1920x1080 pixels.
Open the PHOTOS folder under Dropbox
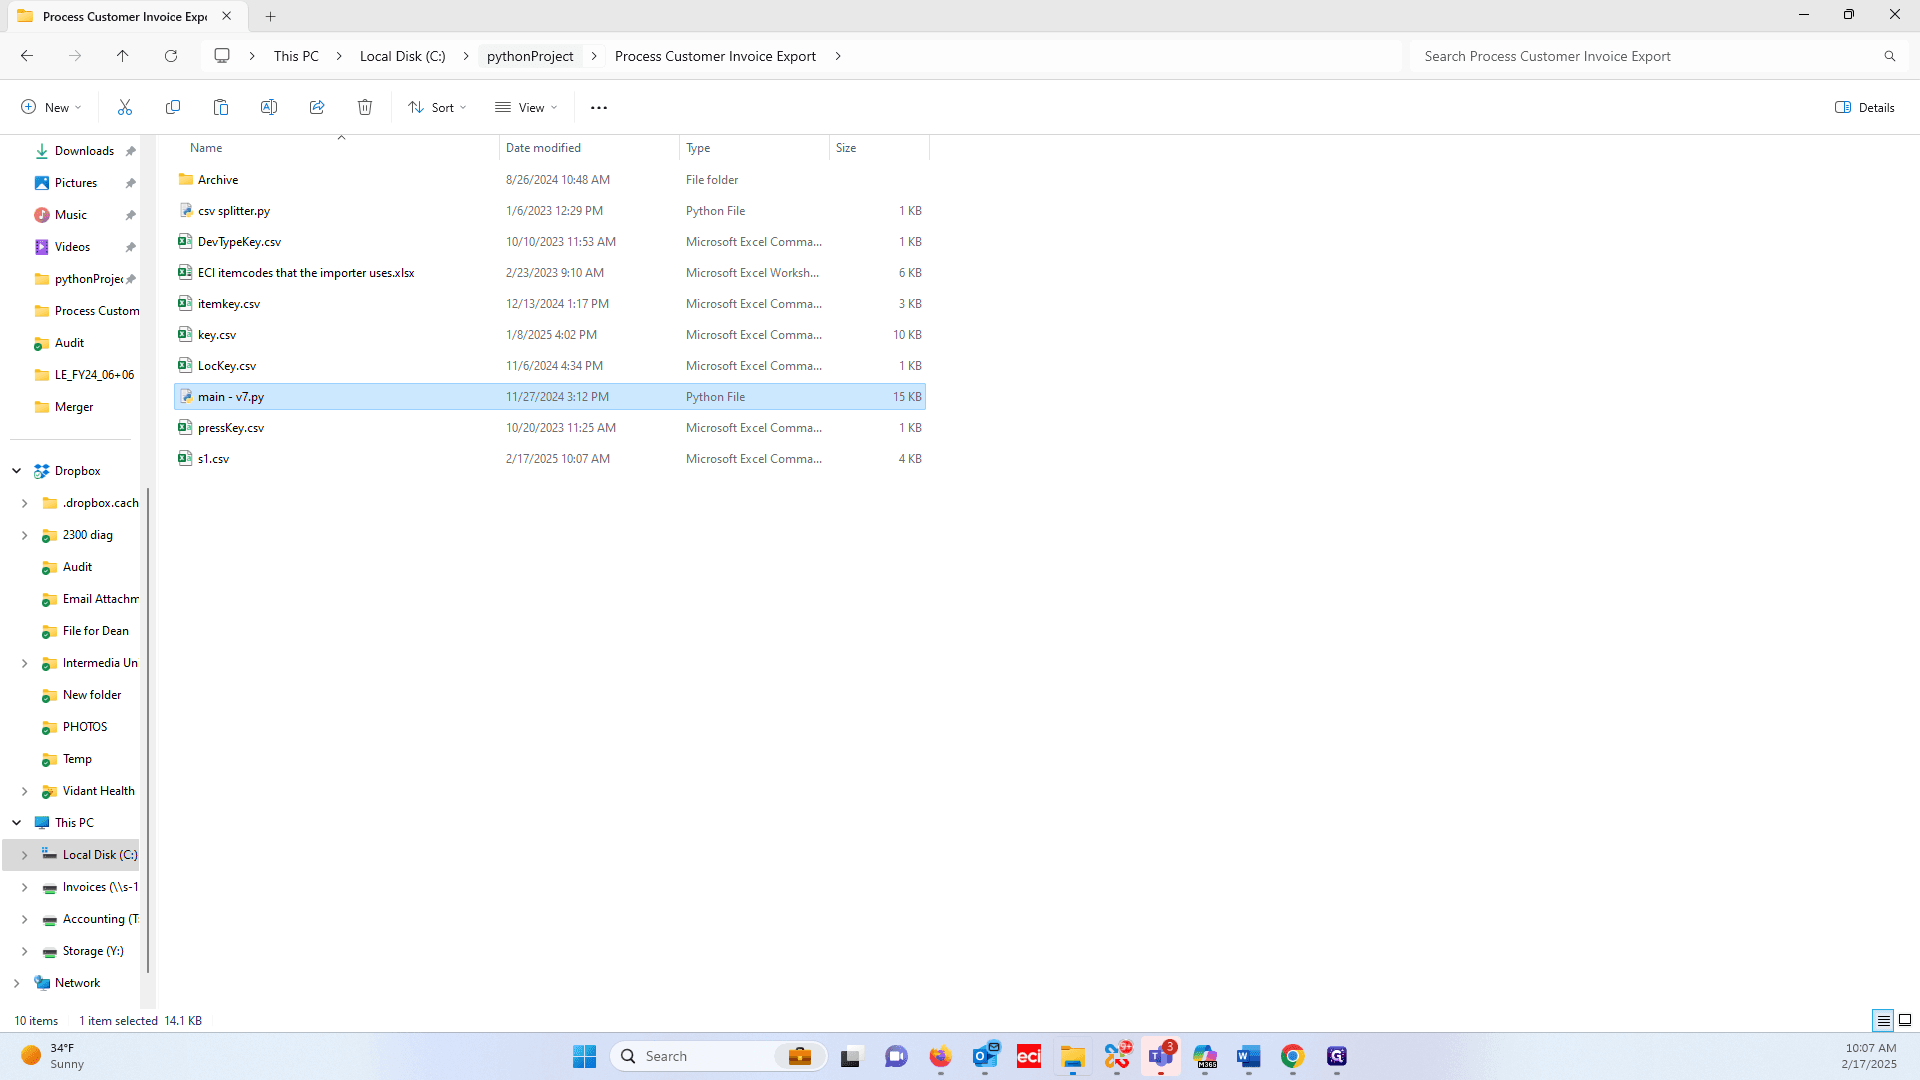pos(85,727)
